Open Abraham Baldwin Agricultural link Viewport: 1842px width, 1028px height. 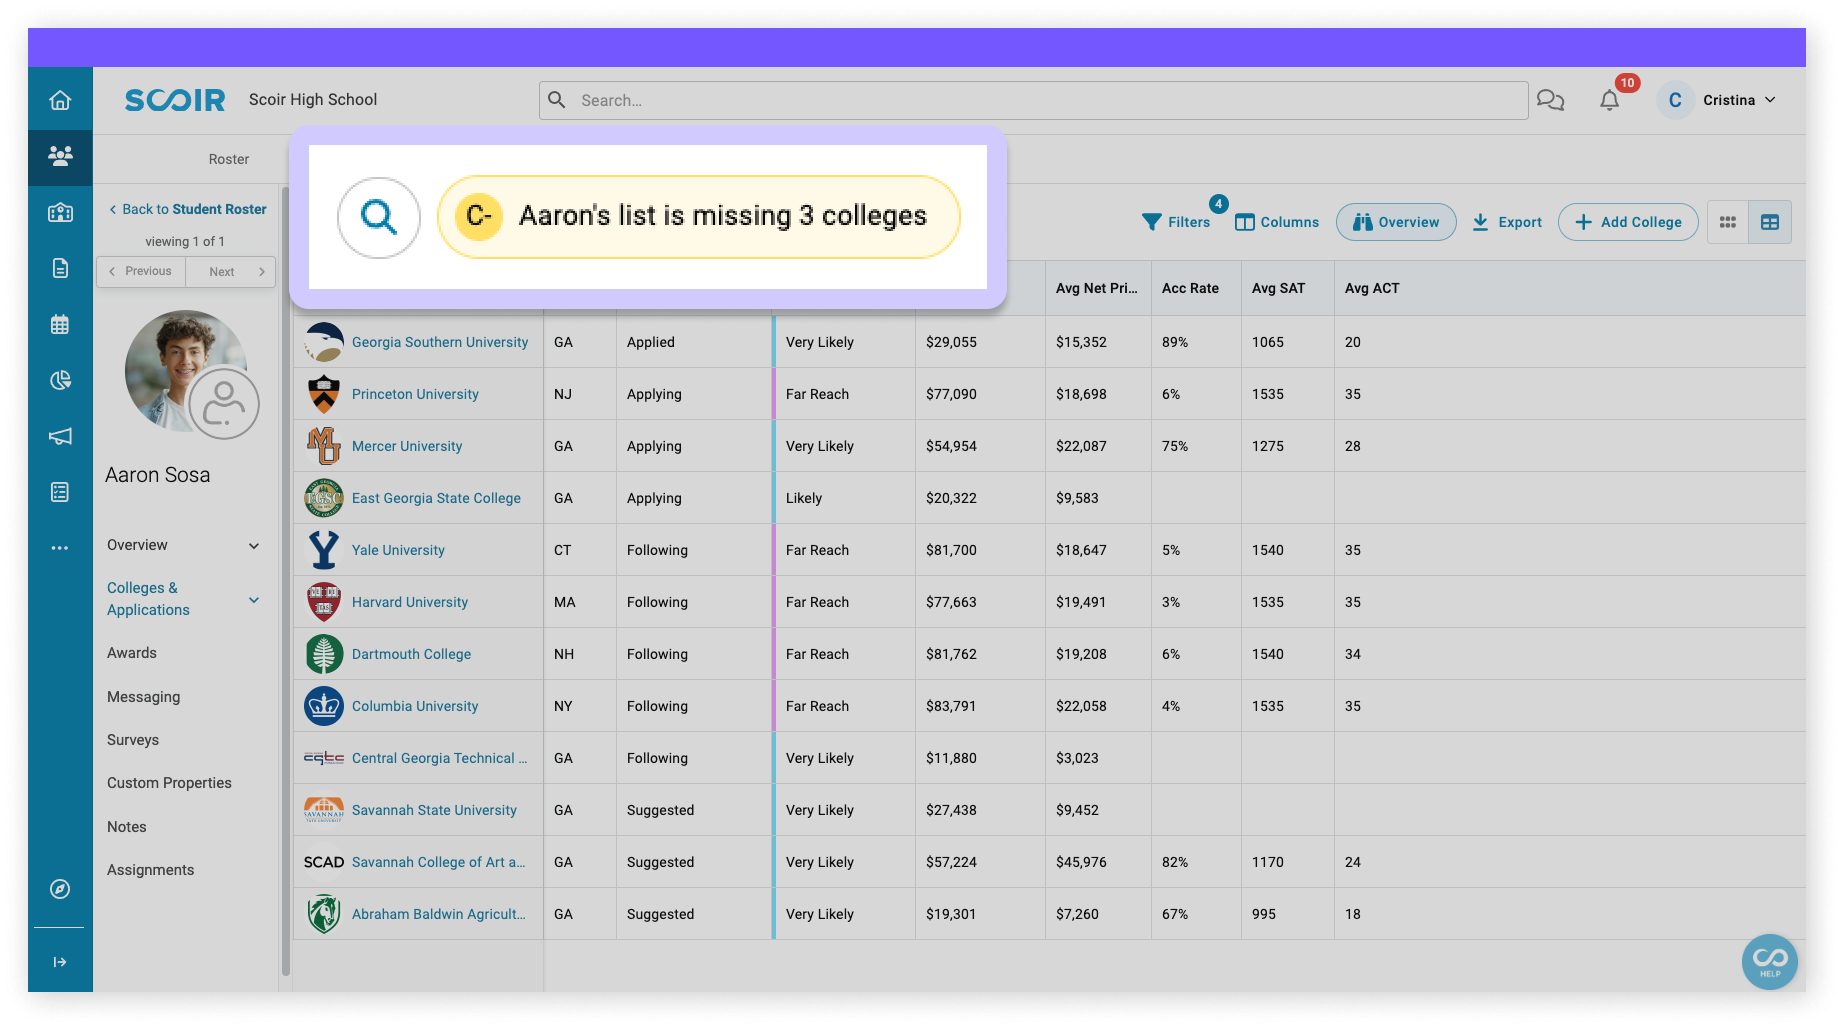point(438,914)
